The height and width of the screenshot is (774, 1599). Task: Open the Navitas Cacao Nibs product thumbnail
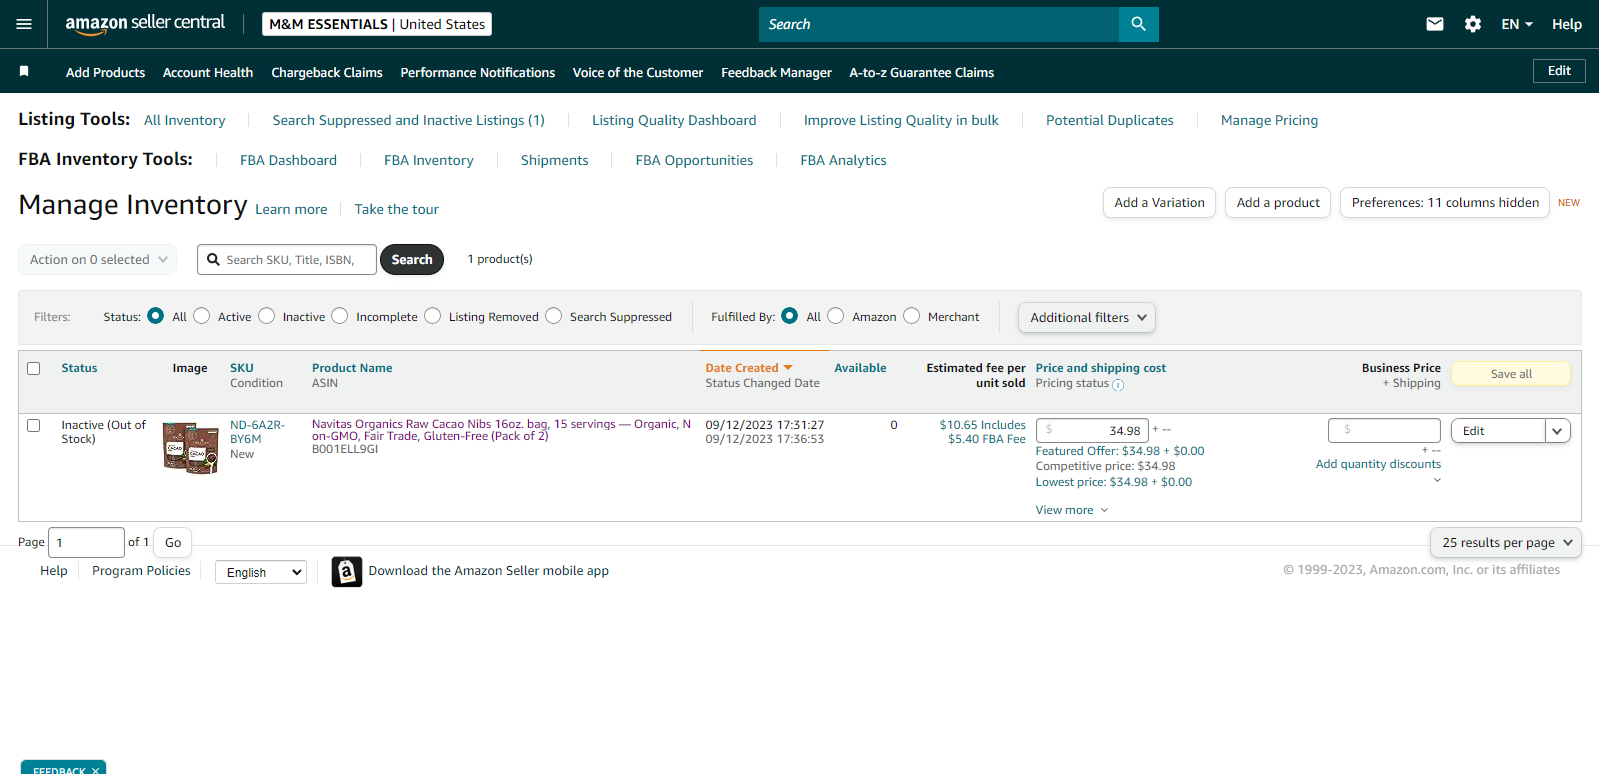pos(191,447)
